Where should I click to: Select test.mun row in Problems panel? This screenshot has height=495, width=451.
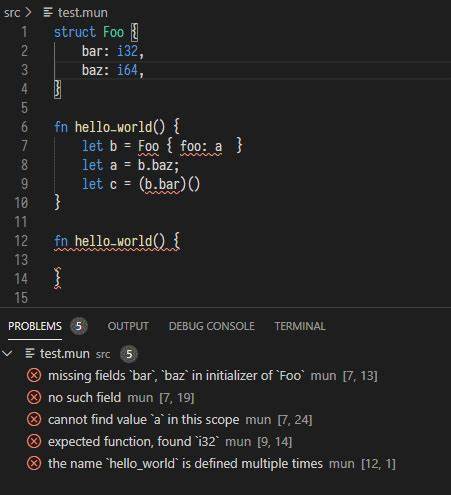225,353
